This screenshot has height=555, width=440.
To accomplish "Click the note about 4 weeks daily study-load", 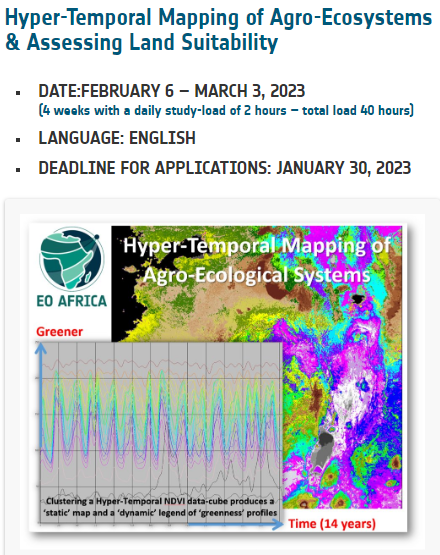I will [226, 110].
